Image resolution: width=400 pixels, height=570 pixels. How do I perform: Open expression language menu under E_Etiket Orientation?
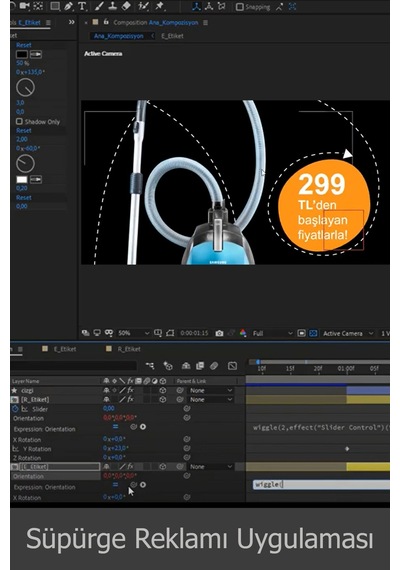click(143, 485)
